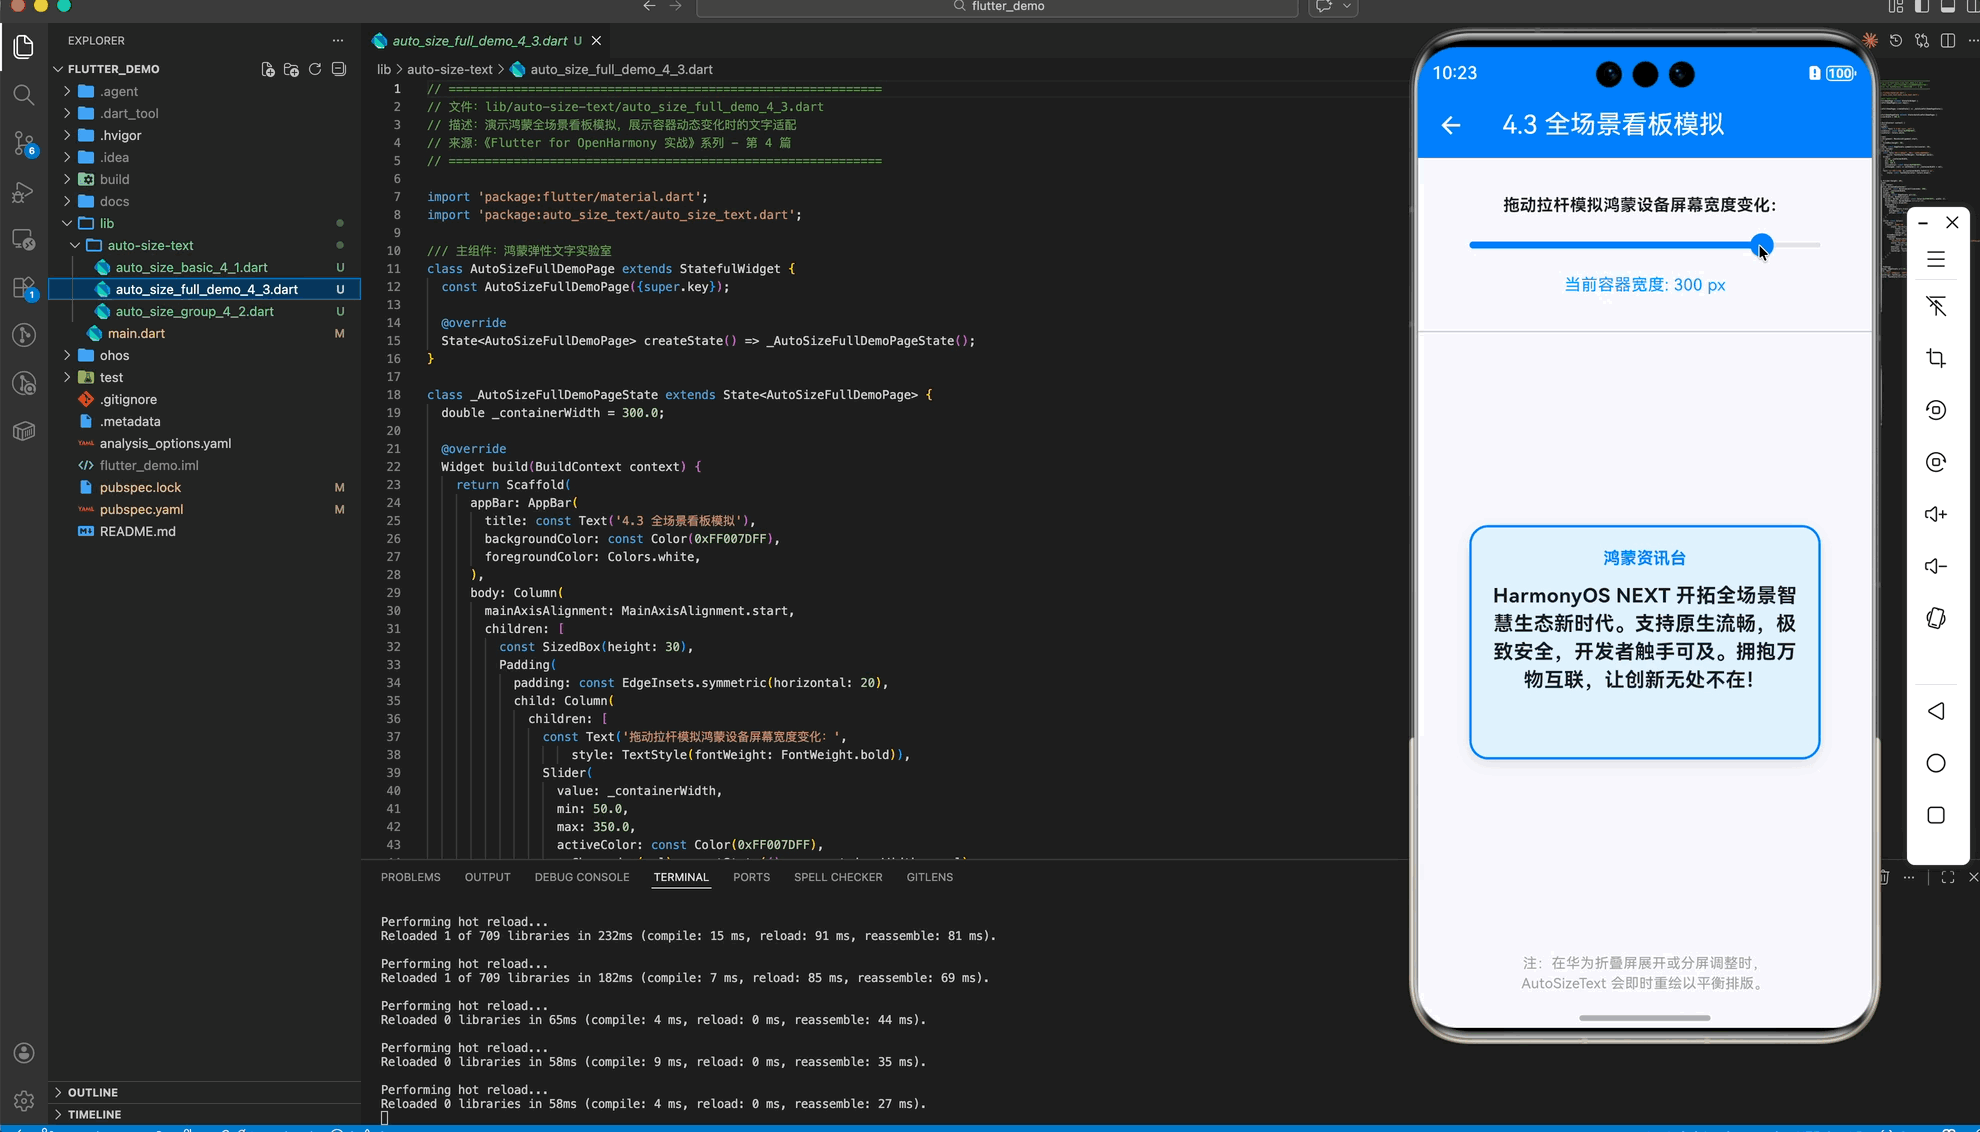The width and height of the screenshot is (1980, 1132).
Task: Switch to the PROBLEMS tab
Action: point(410,877)
